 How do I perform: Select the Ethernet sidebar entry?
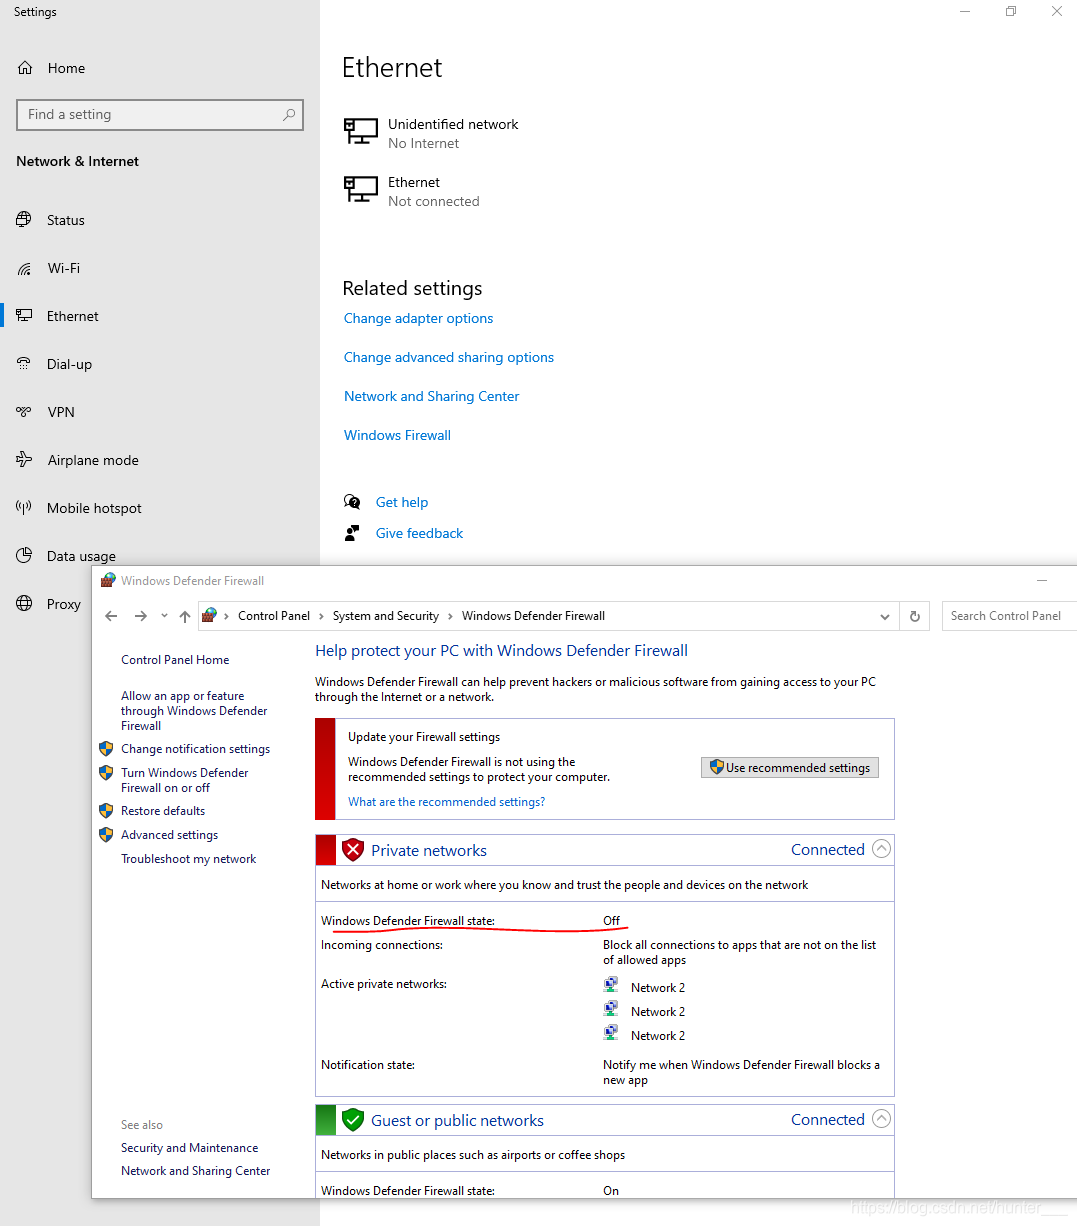[x=73, y=316]
